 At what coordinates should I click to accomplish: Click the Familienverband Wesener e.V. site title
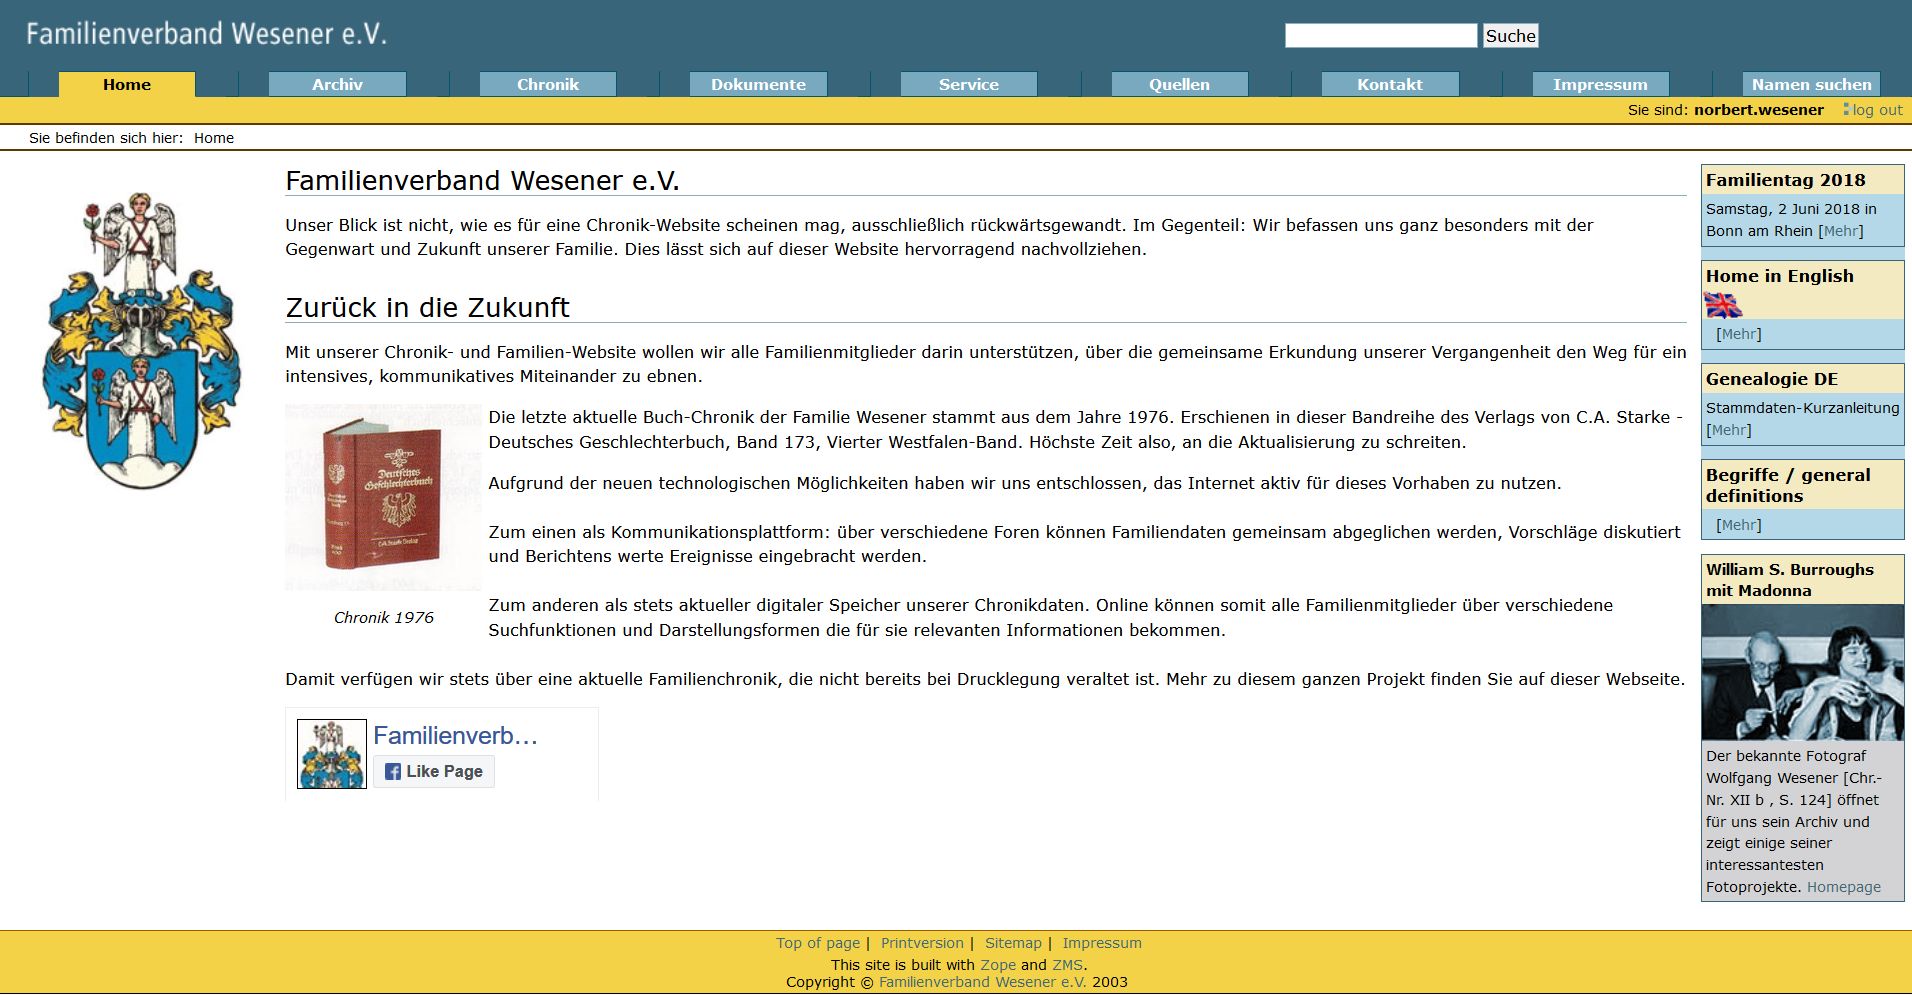pos(206,34)
